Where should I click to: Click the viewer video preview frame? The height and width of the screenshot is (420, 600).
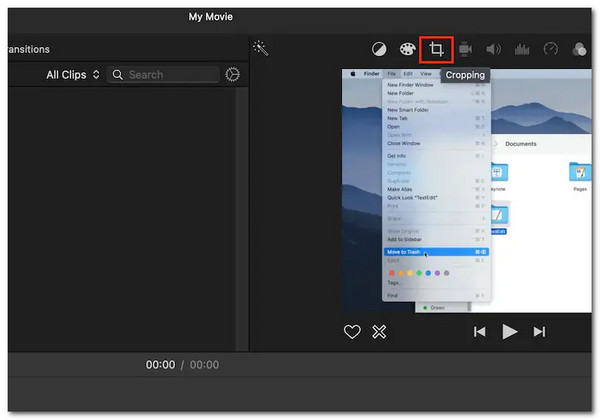[467, 191]
